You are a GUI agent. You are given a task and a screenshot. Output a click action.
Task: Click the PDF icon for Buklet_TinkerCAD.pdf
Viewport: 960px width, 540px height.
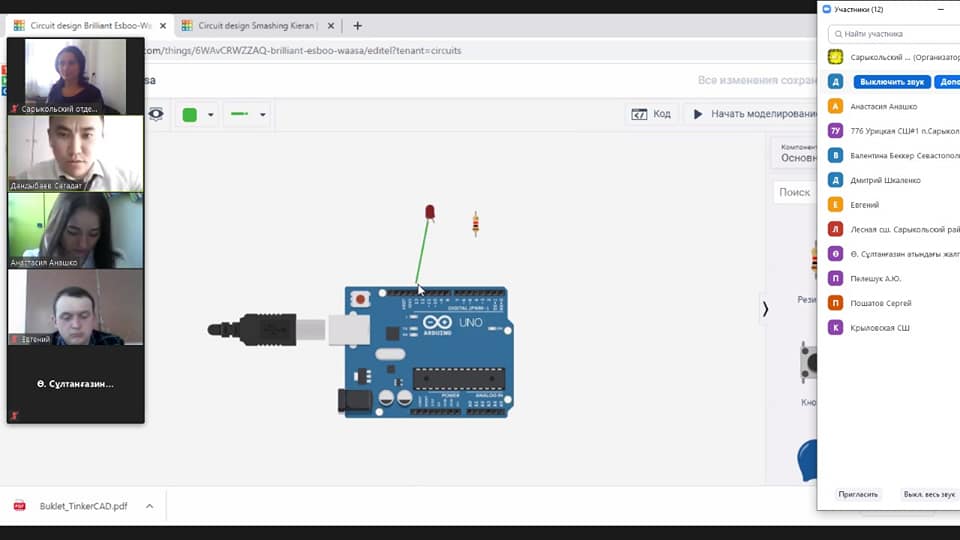pos(20,506)
